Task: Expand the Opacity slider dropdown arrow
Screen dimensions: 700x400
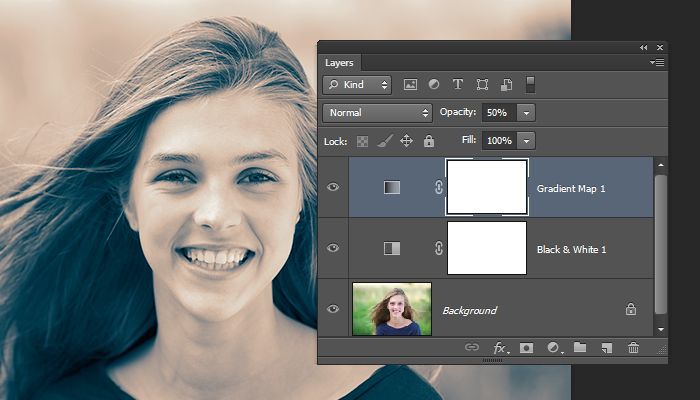Action: click(527, 113)
